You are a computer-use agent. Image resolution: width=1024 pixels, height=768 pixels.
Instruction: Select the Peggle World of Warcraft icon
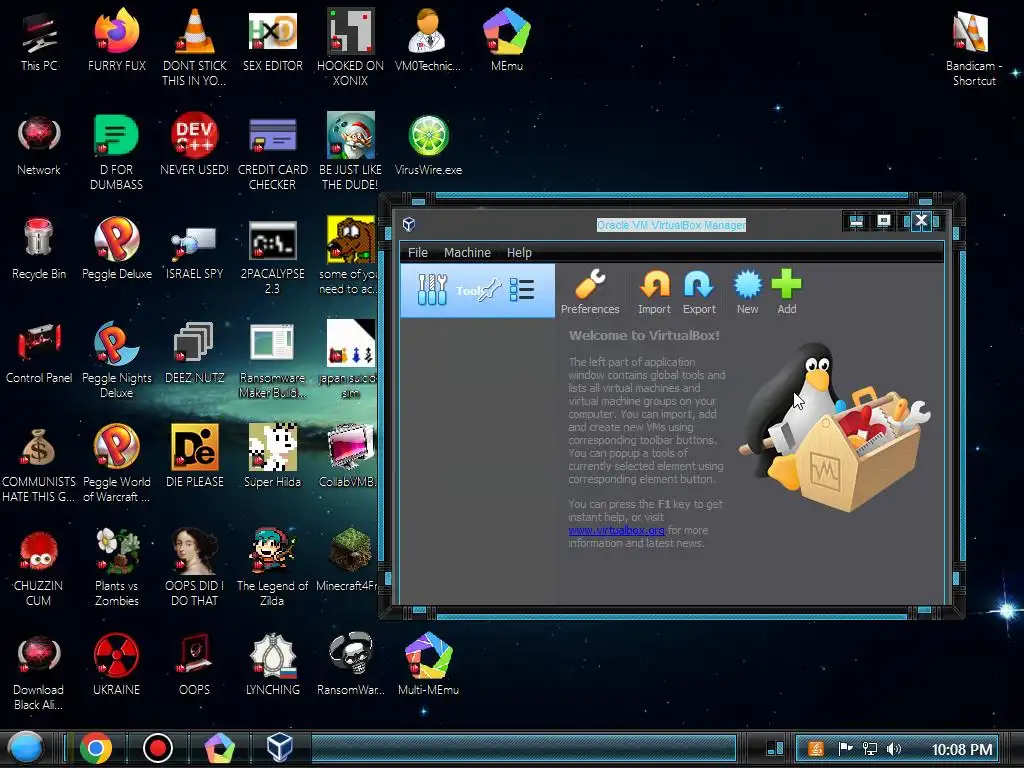coord(117,464)
